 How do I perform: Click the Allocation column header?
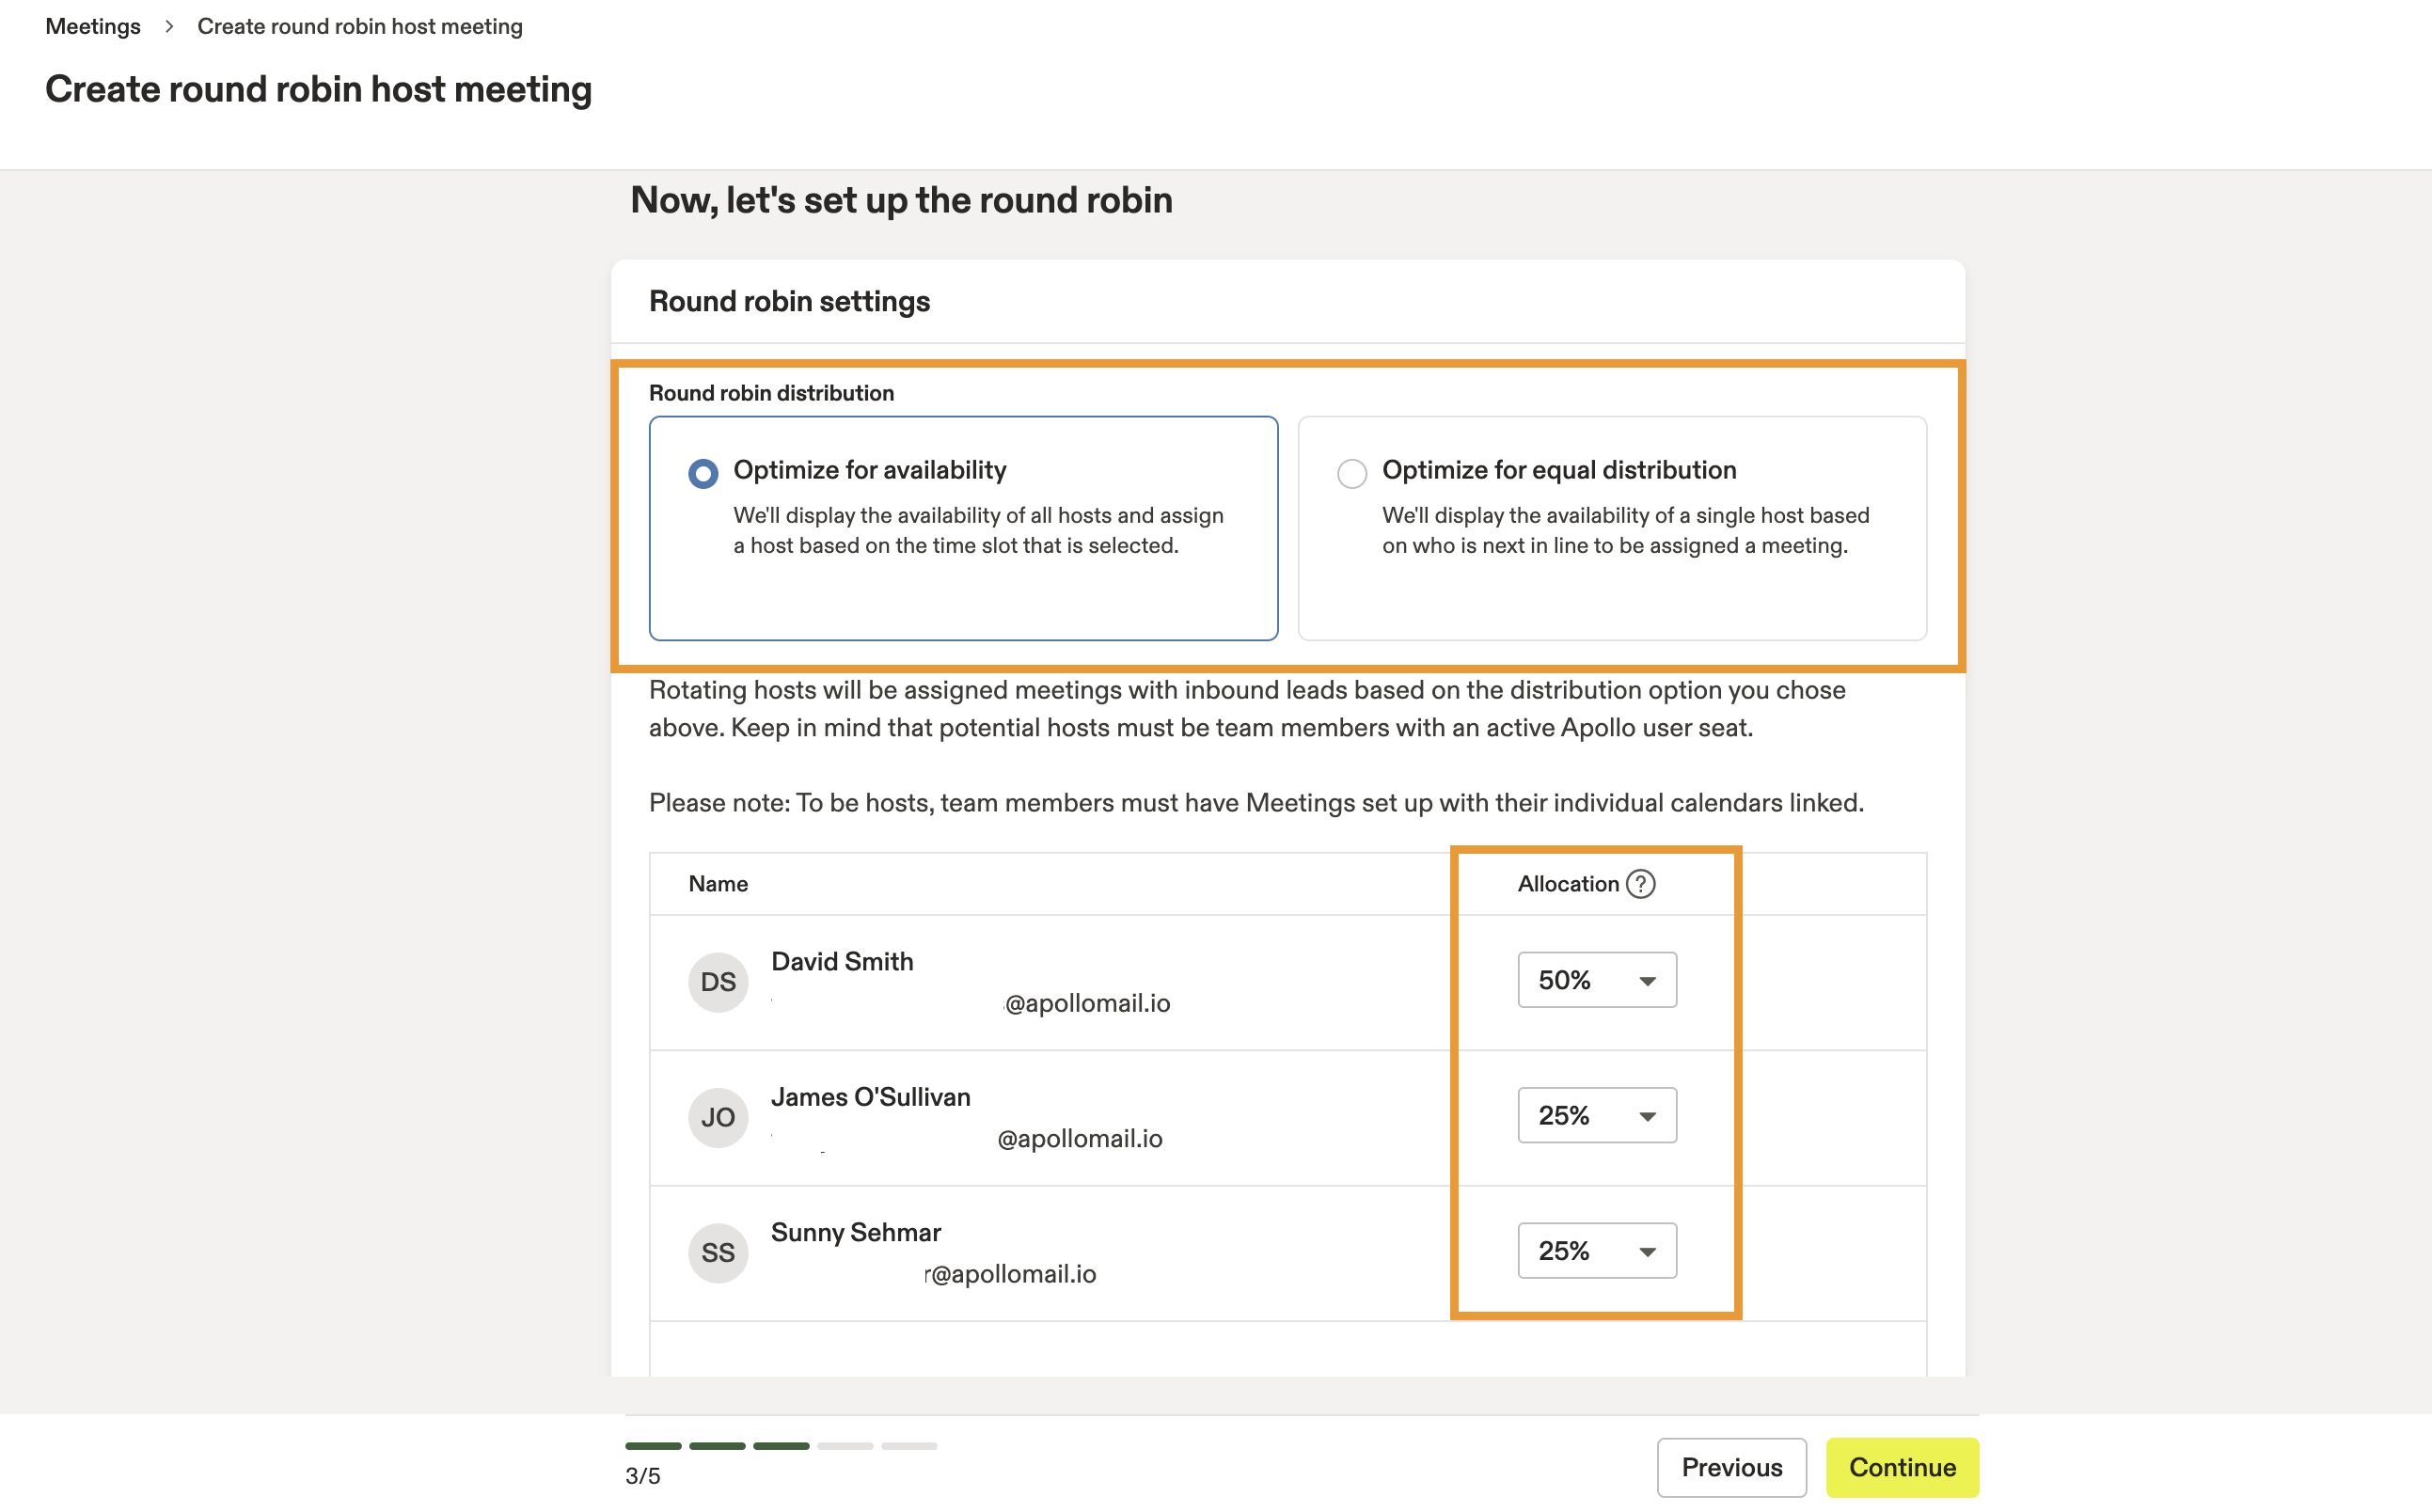(x=1566, y=884)
